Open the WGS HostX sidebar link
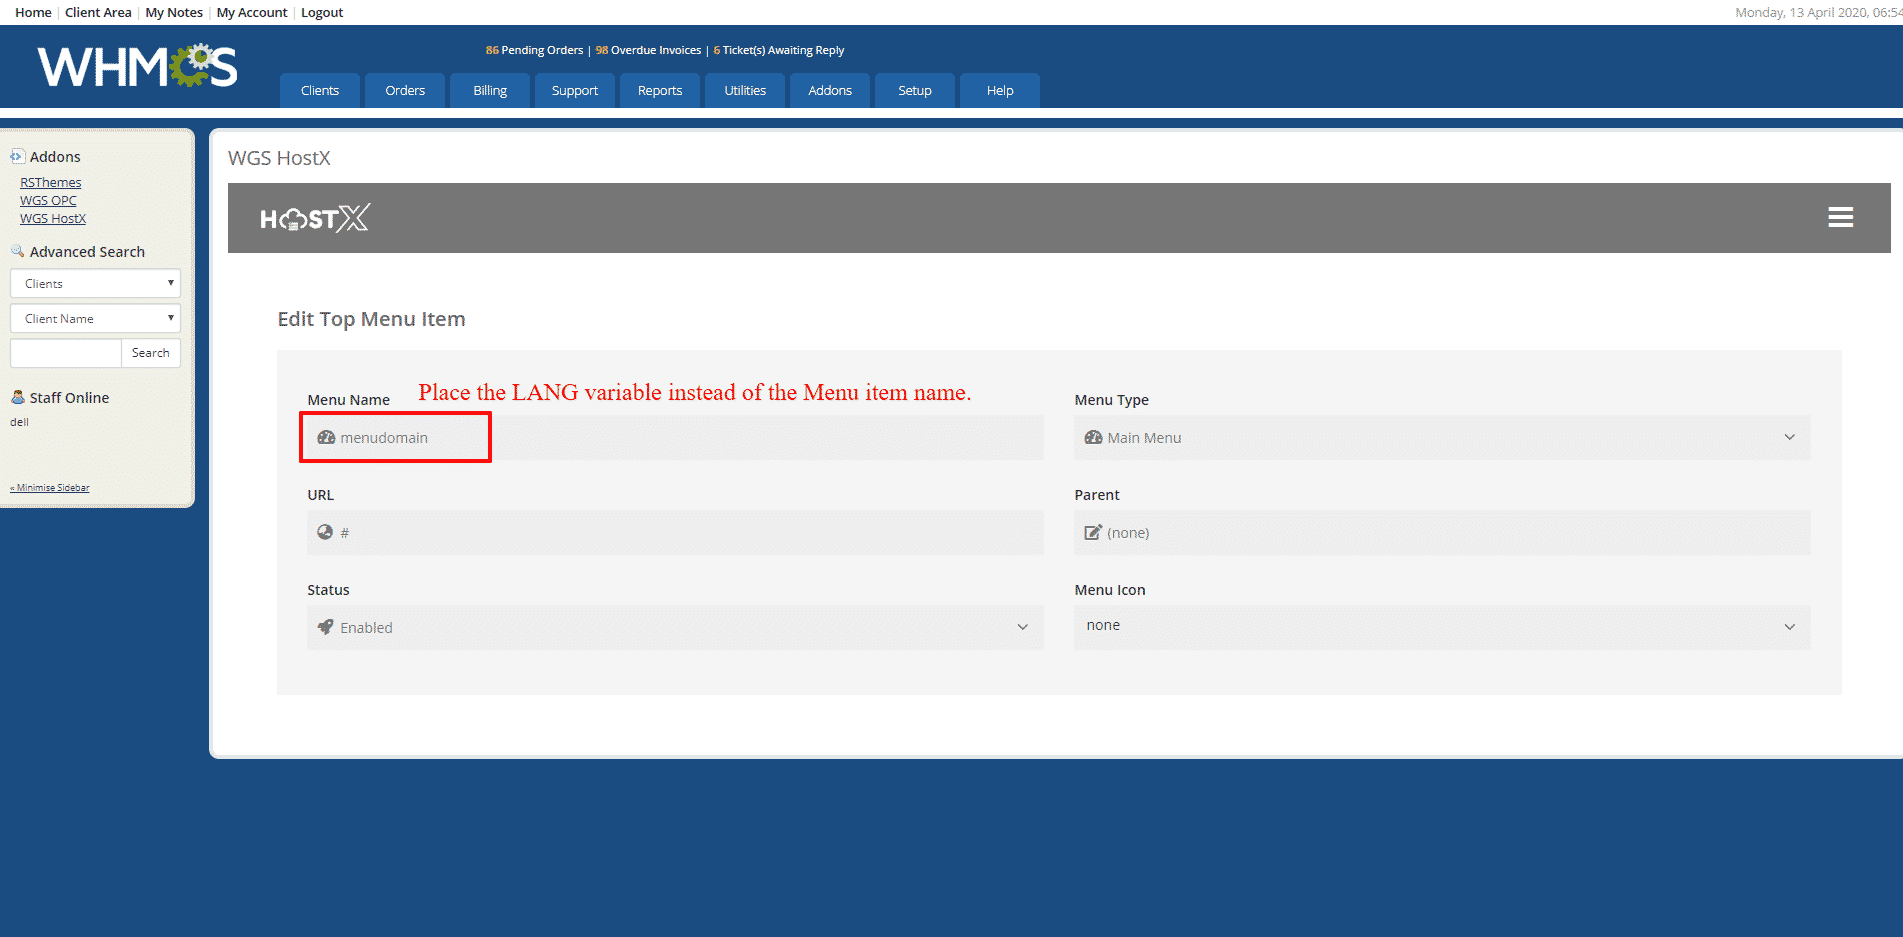 53,219
